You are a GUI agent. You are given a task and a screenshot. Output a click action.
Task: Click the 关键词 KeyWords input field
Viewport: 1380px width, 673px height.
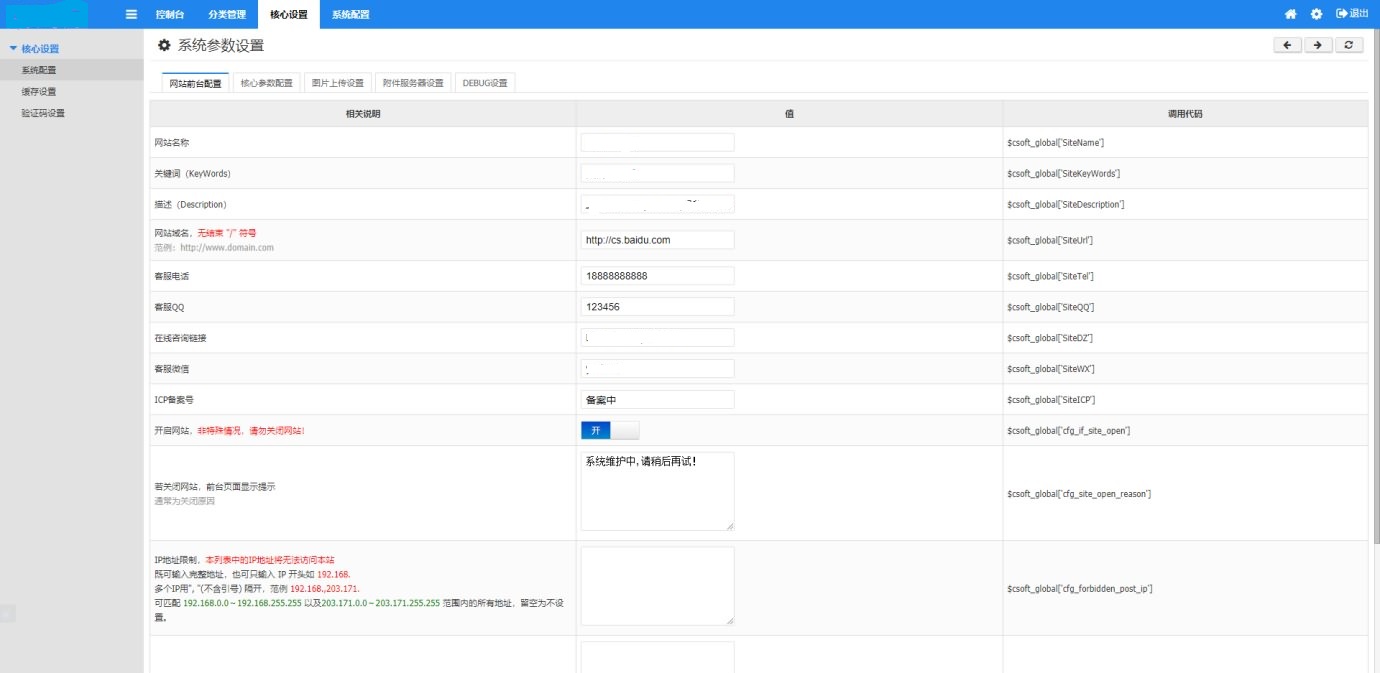pyautogui.click(x=657, y=173)
